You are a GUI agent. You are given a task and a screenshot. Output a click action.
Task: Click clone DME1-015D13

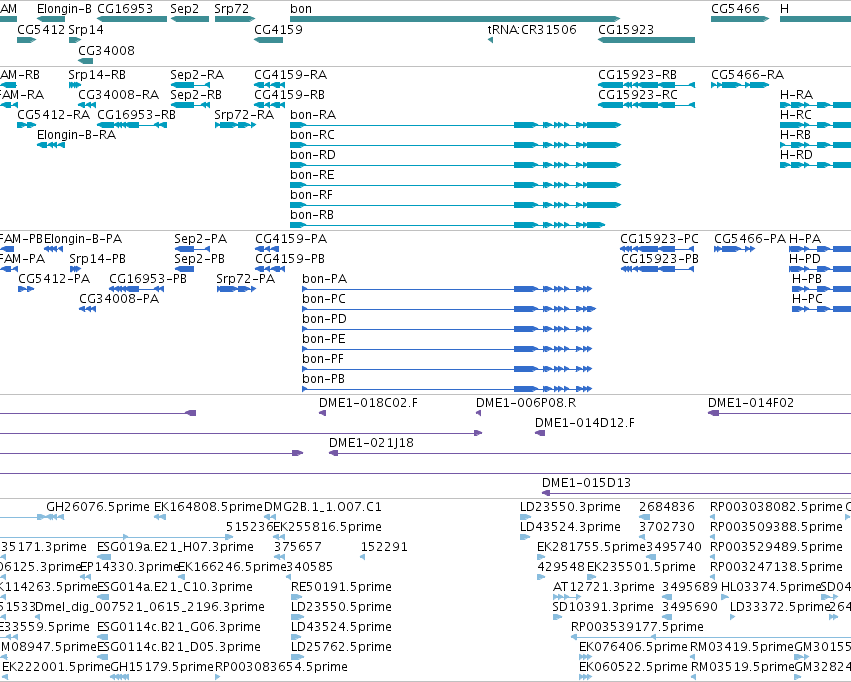pyautogui.click(x=696, y=493)
